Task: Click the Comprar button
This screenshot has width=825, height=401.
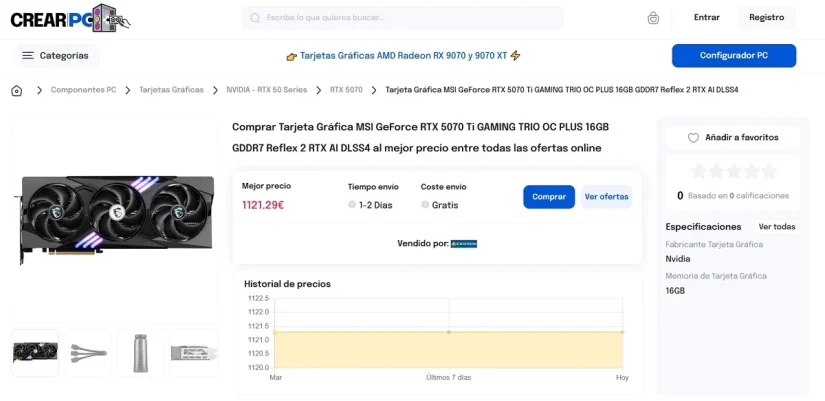Action: point(549,197)
